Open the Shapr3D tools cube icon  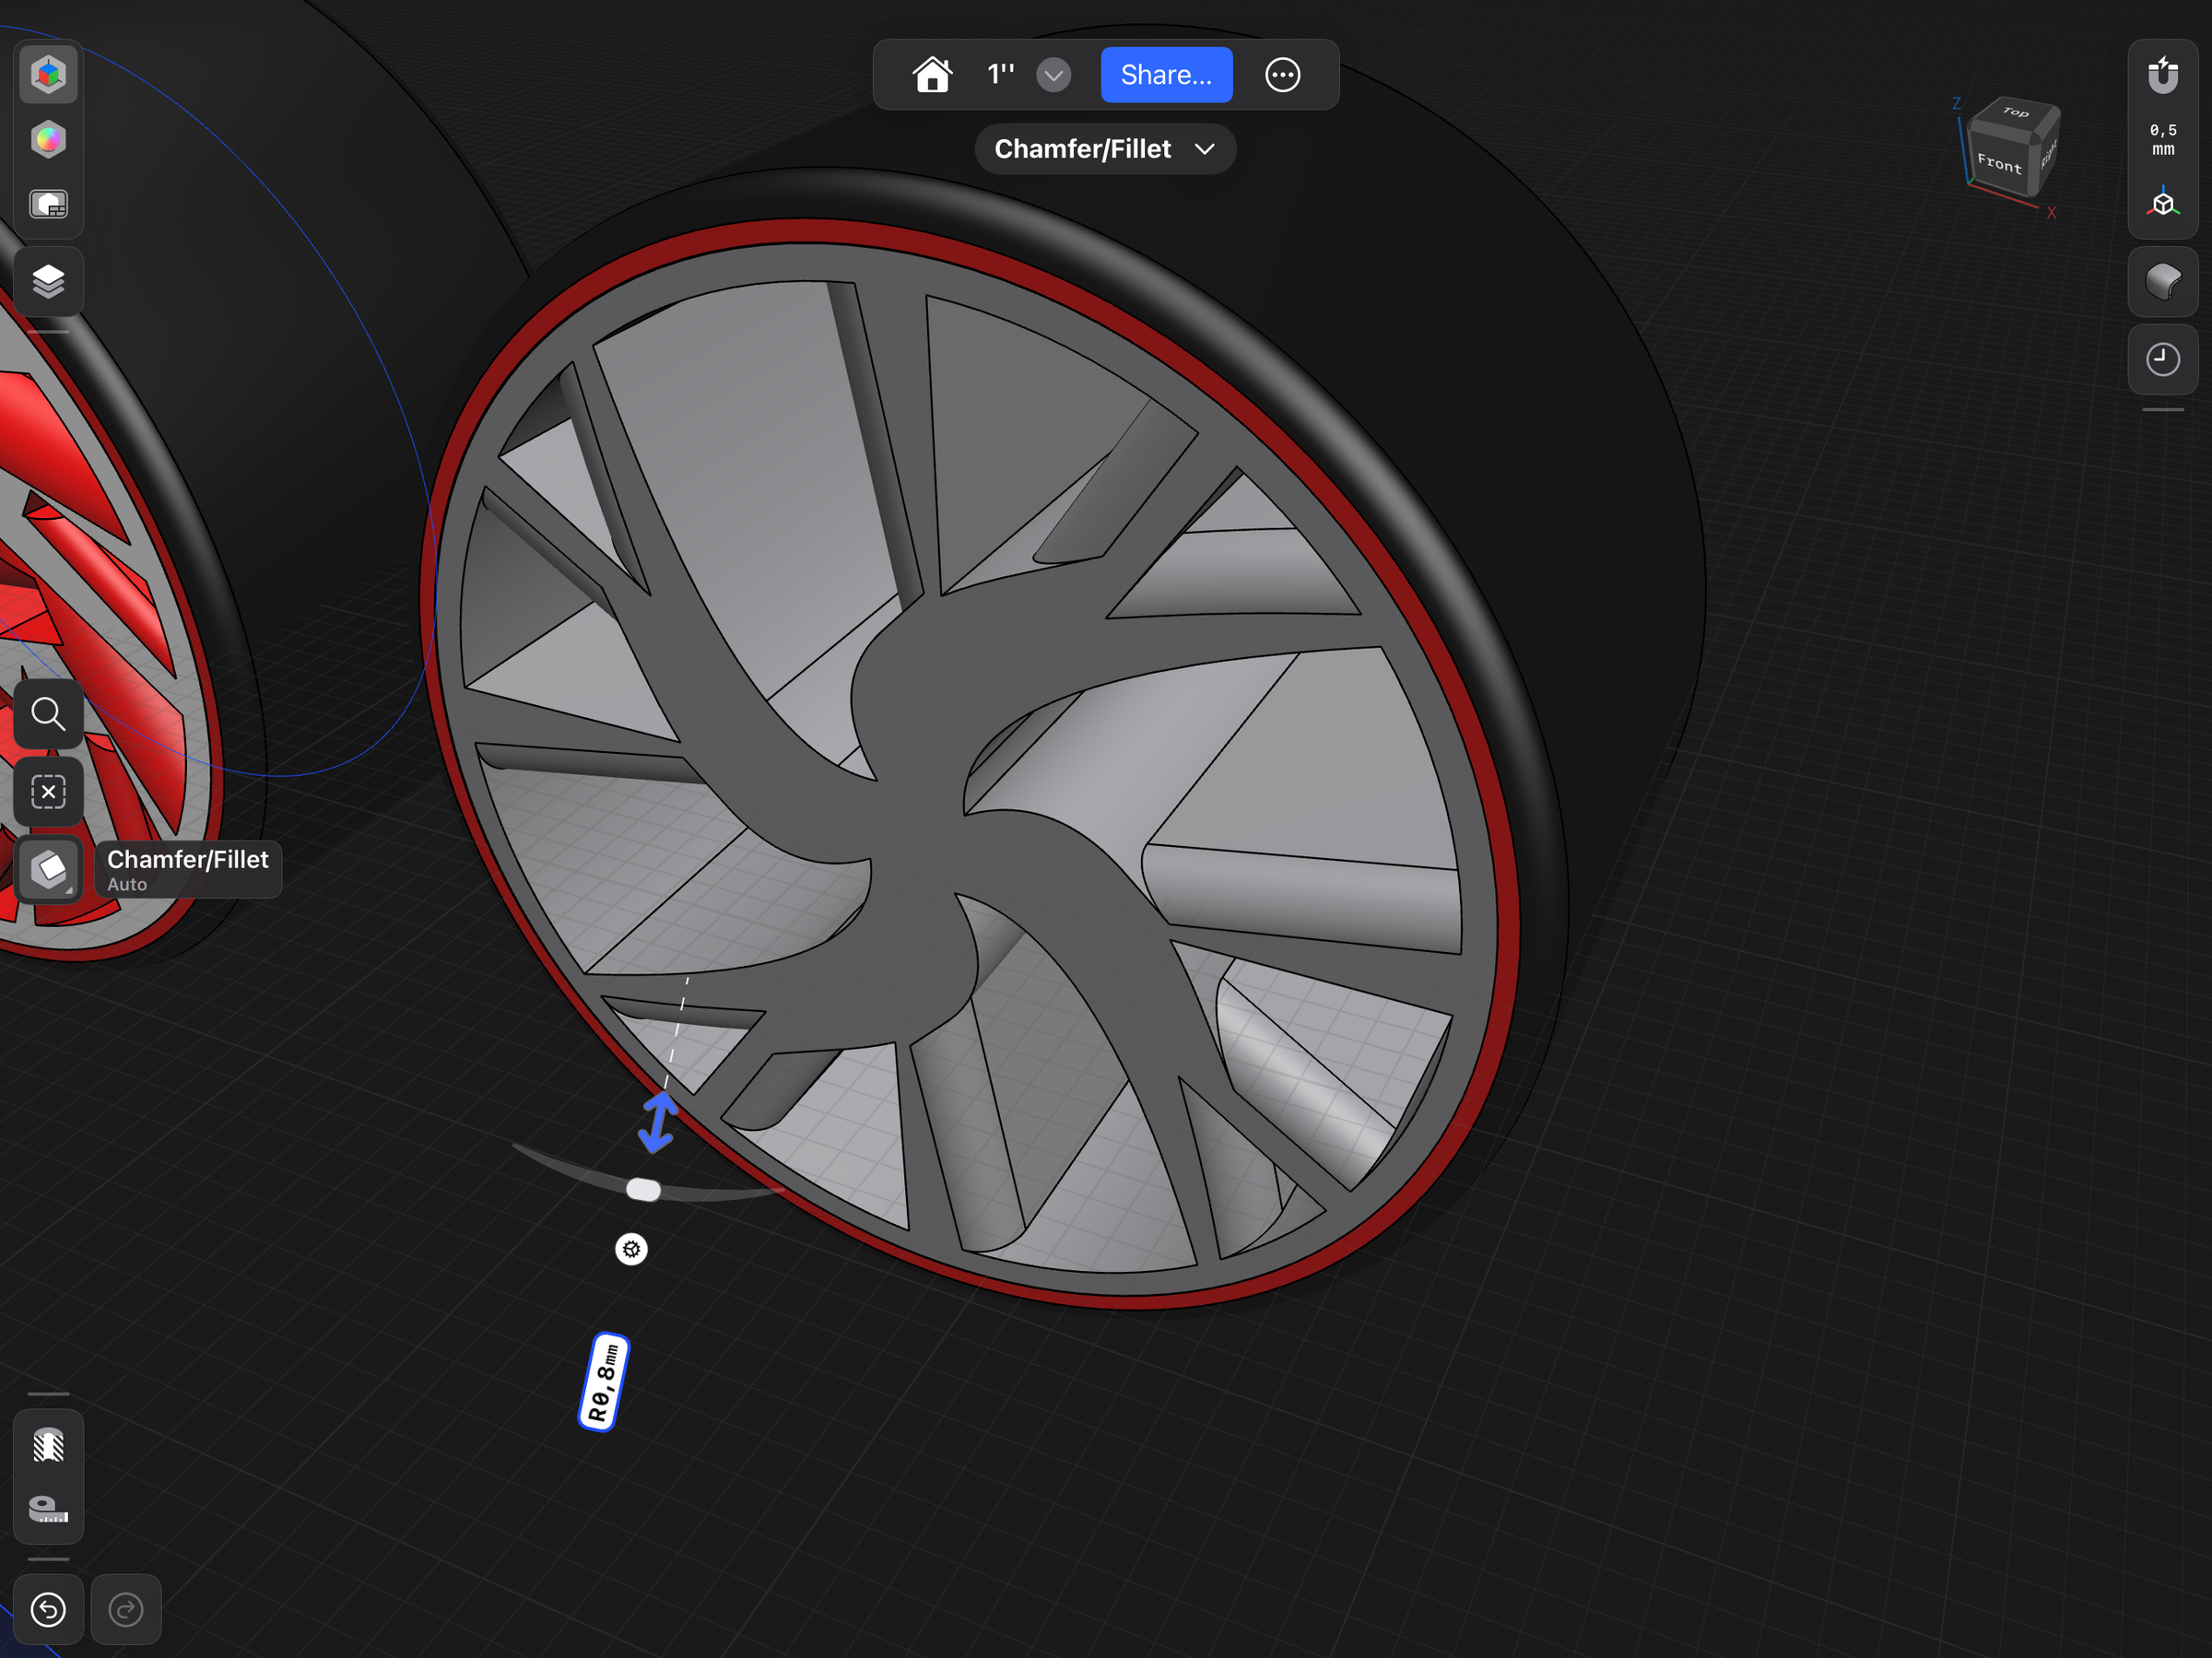point(48,74)
